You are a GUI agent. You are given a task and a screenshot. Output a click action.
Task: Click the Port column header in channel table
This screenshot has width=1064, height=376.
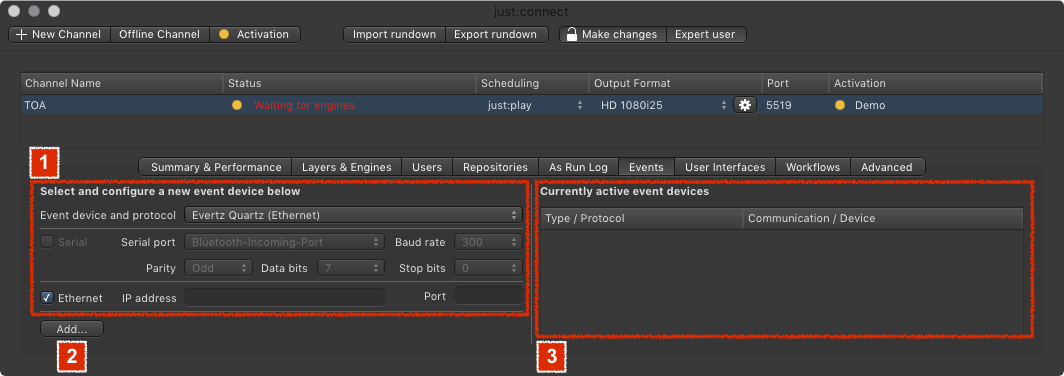[x=795, y=83]
